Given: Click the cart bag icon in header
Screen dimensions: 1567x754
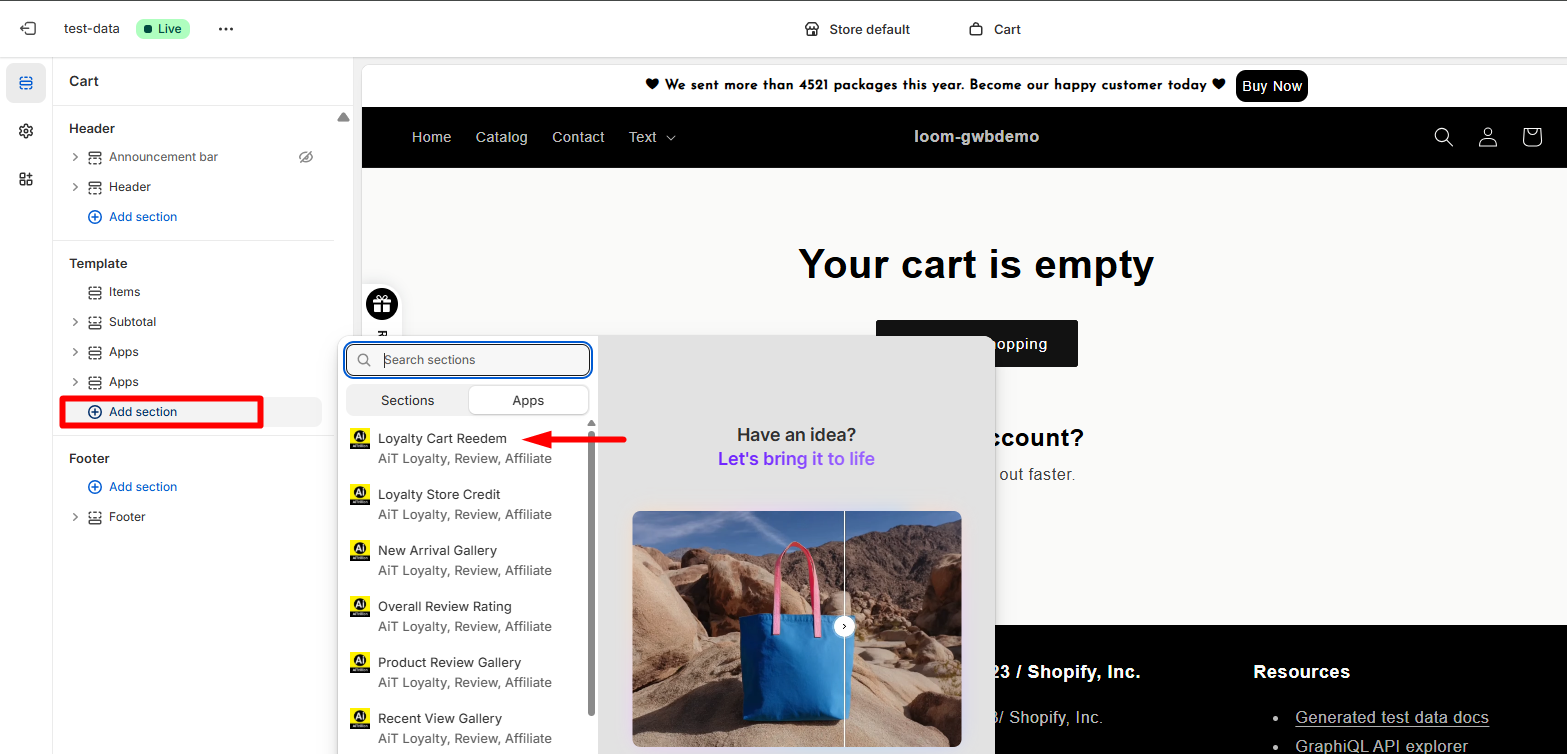Looking at the screenshot, I should [x=1532, y=137].
